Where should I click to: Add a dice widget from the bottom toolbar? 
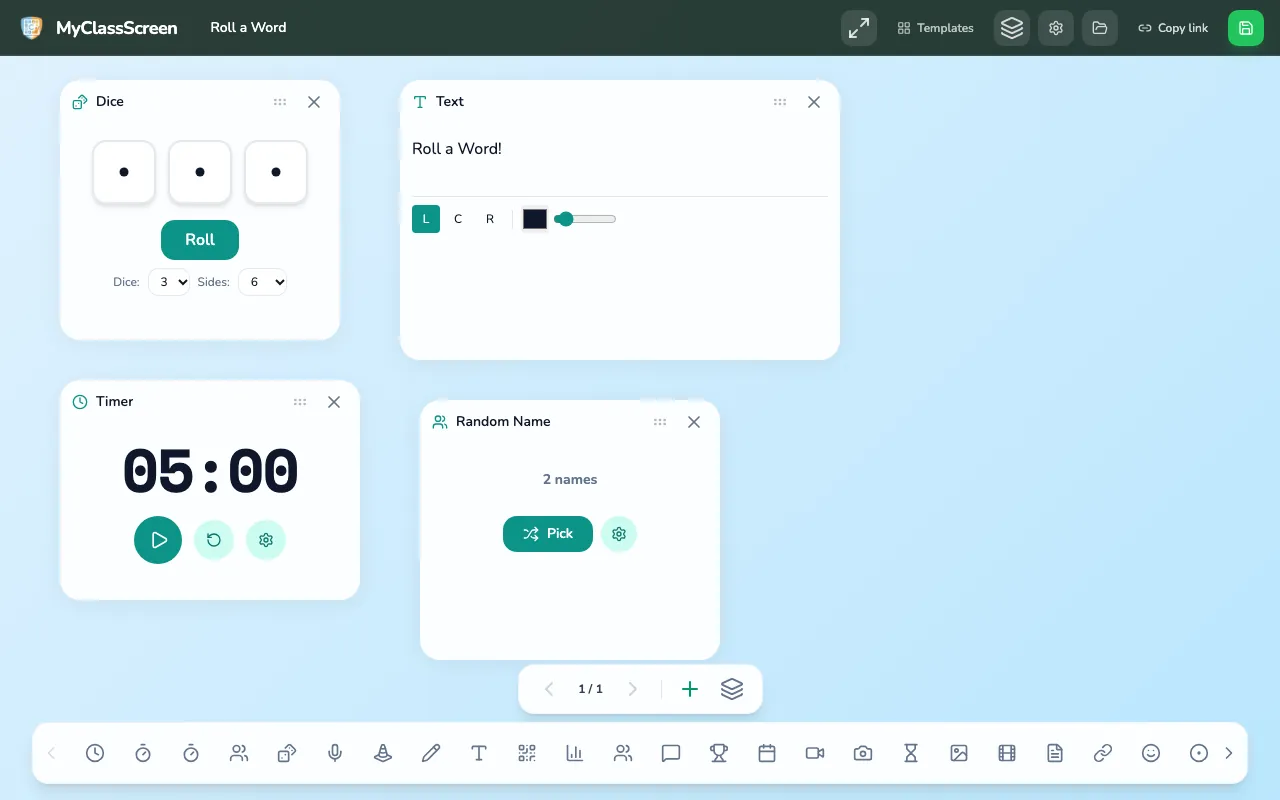(x=287, y=753)
